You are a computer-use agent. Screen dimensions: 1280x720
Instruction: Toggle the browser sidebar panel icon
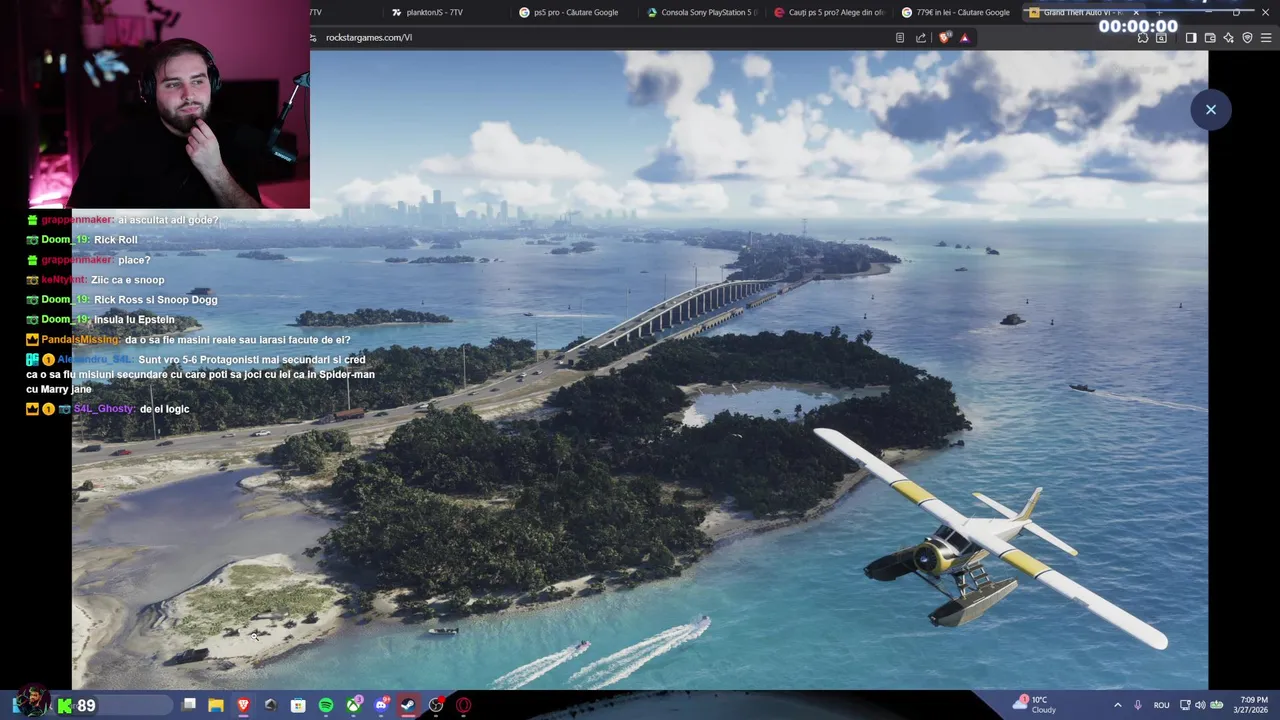click(x=1191, y=38)
